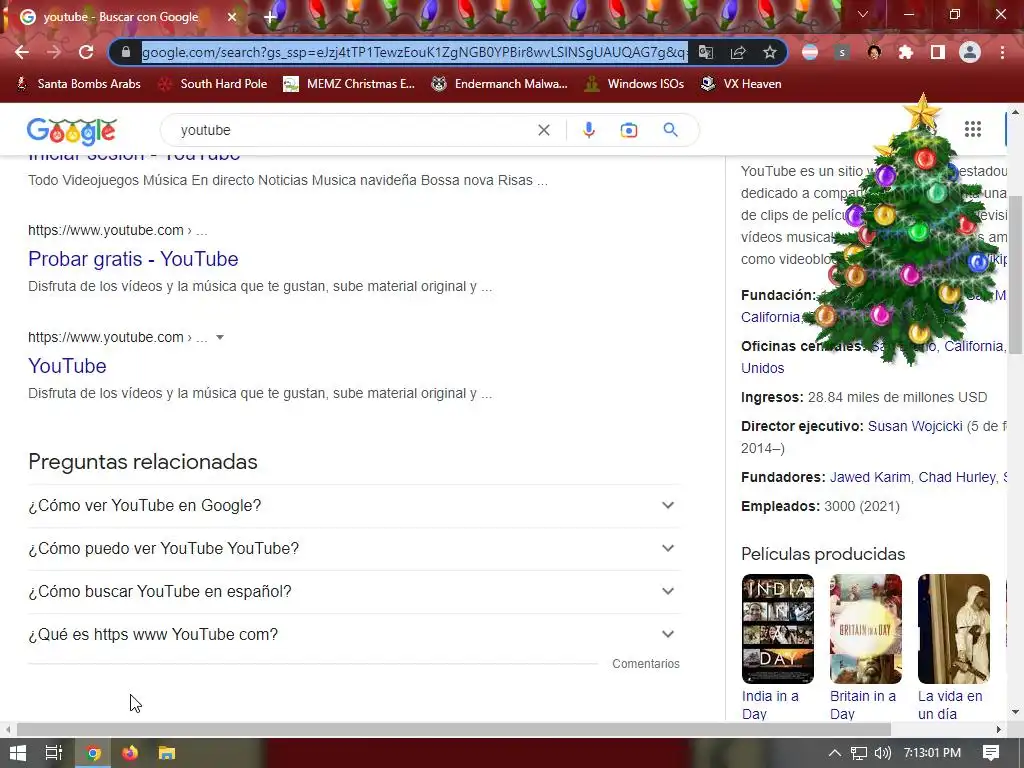Image resolution: width=1024 pixels, height=768 pixels.
Task: Open the Endermanch Malware bookmark
Action: (500, 84)
